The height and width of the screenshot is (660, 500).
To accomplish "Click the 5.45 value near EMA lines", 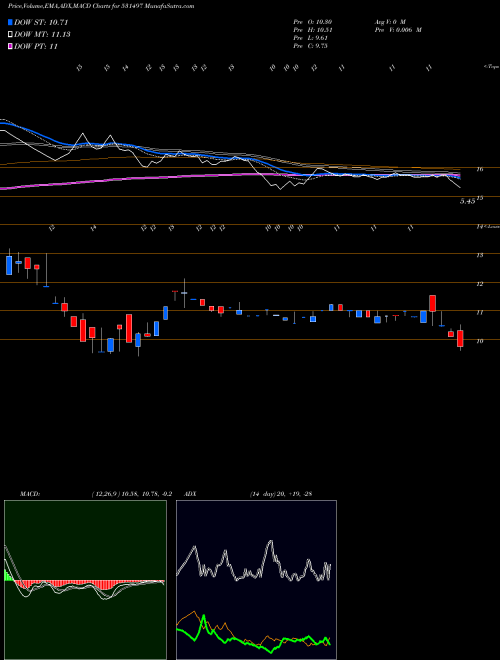I will pyautogui.click(x=468, y=202).
